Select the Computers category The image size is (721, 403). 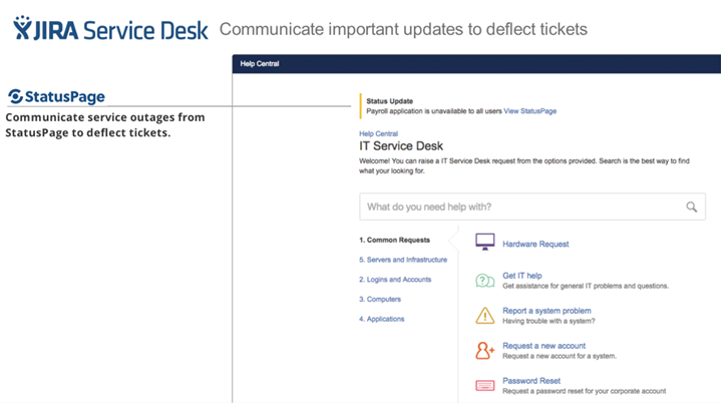point(380,299)
